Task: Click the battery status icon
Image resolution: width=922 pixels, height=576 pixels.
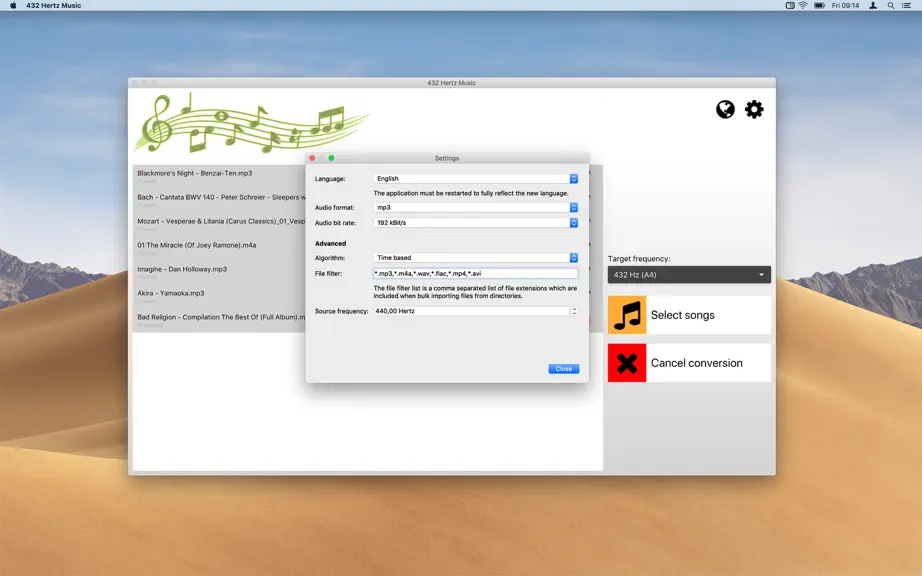Action: (x=819, y=5)
